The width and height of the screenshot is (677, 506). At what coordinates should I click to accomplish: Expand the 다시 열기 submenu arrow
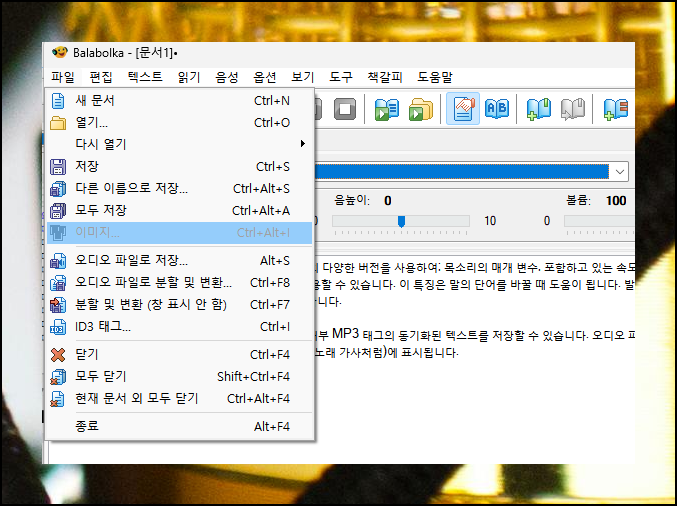click(x=303, y=144)
